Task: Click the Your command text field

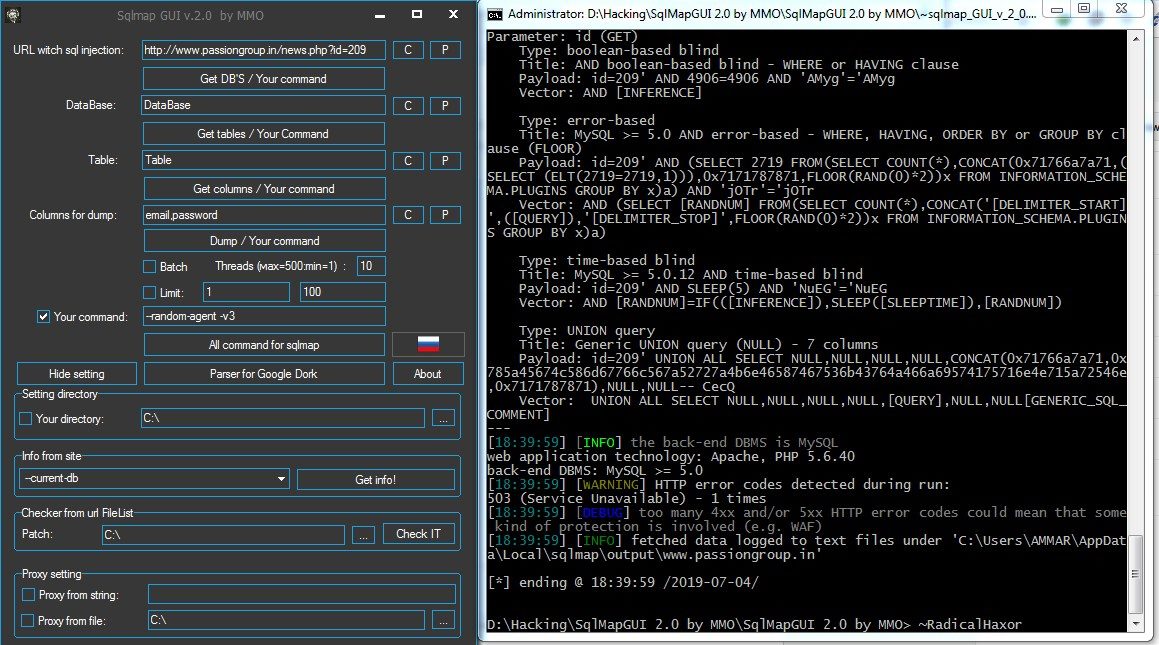Action: click(x=264, y=316)
